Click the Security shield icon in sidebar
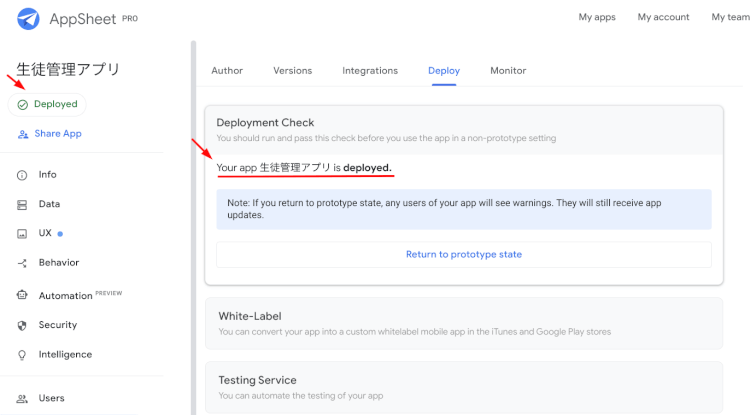 tap(22, 325)
